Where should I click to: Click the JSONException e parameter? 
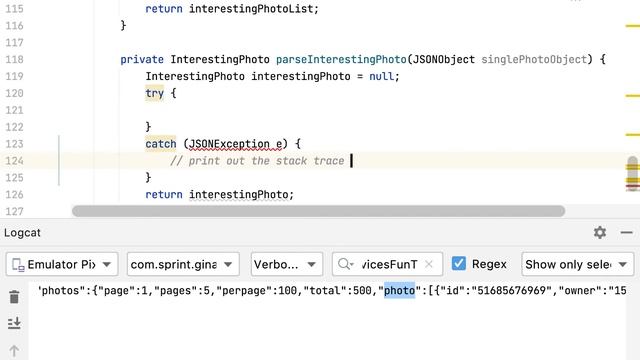coord(236,144)
